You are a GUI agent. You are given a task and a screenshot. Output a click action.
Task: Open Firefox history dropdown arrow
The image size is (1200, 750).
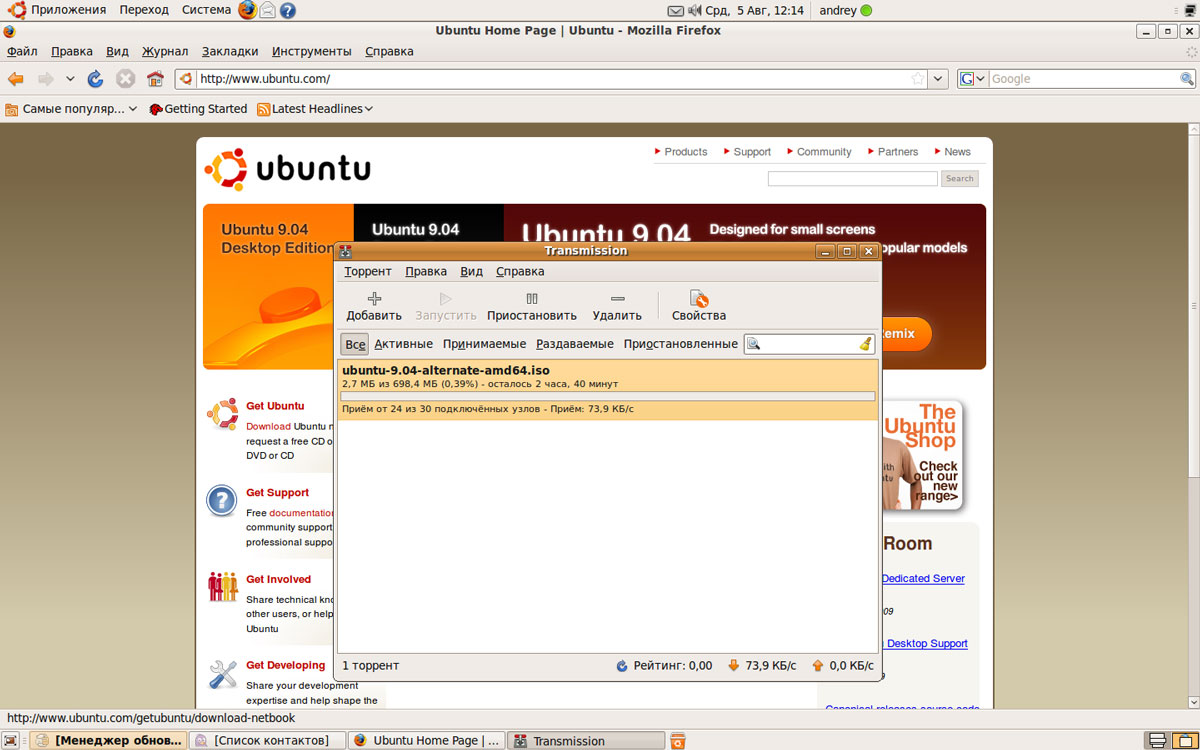coord(70,79)
